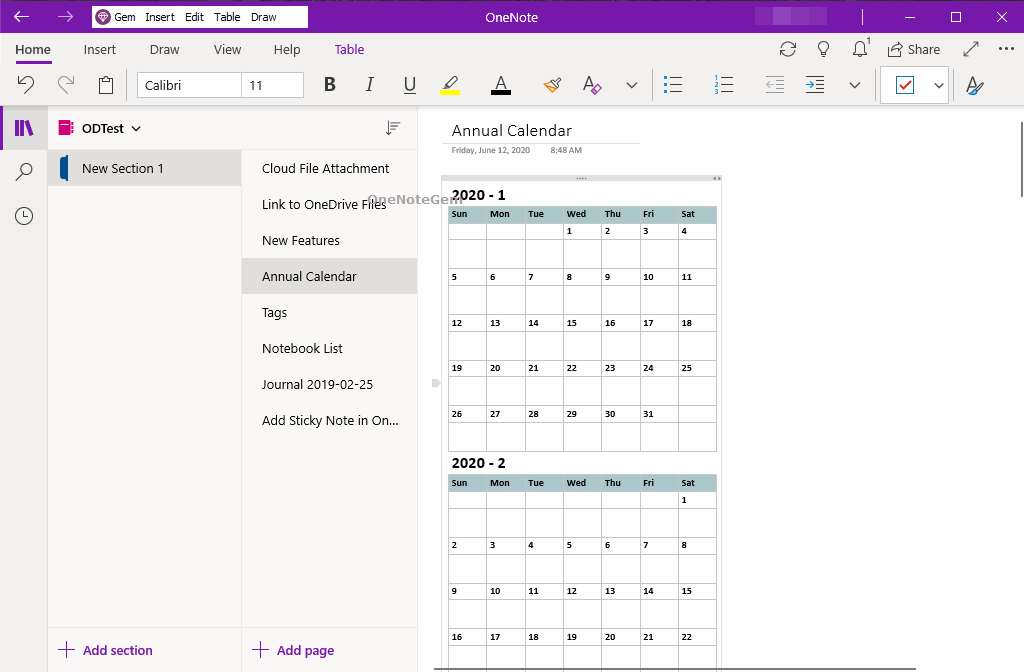
Task: Open the font size 11 box
Action: click(273, 85)
